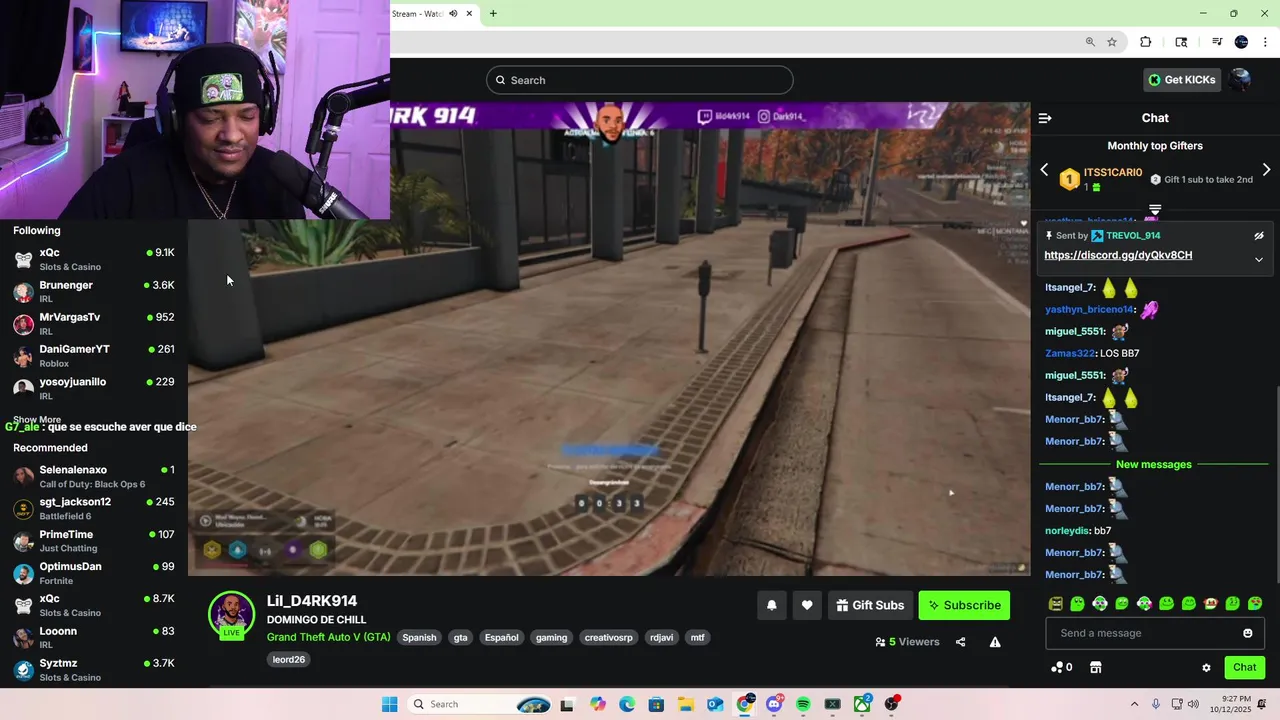Open the browser zoom magnifier icon
Image resolution: width=1280 pixels, height=720 pixels.
[1090, 42]
